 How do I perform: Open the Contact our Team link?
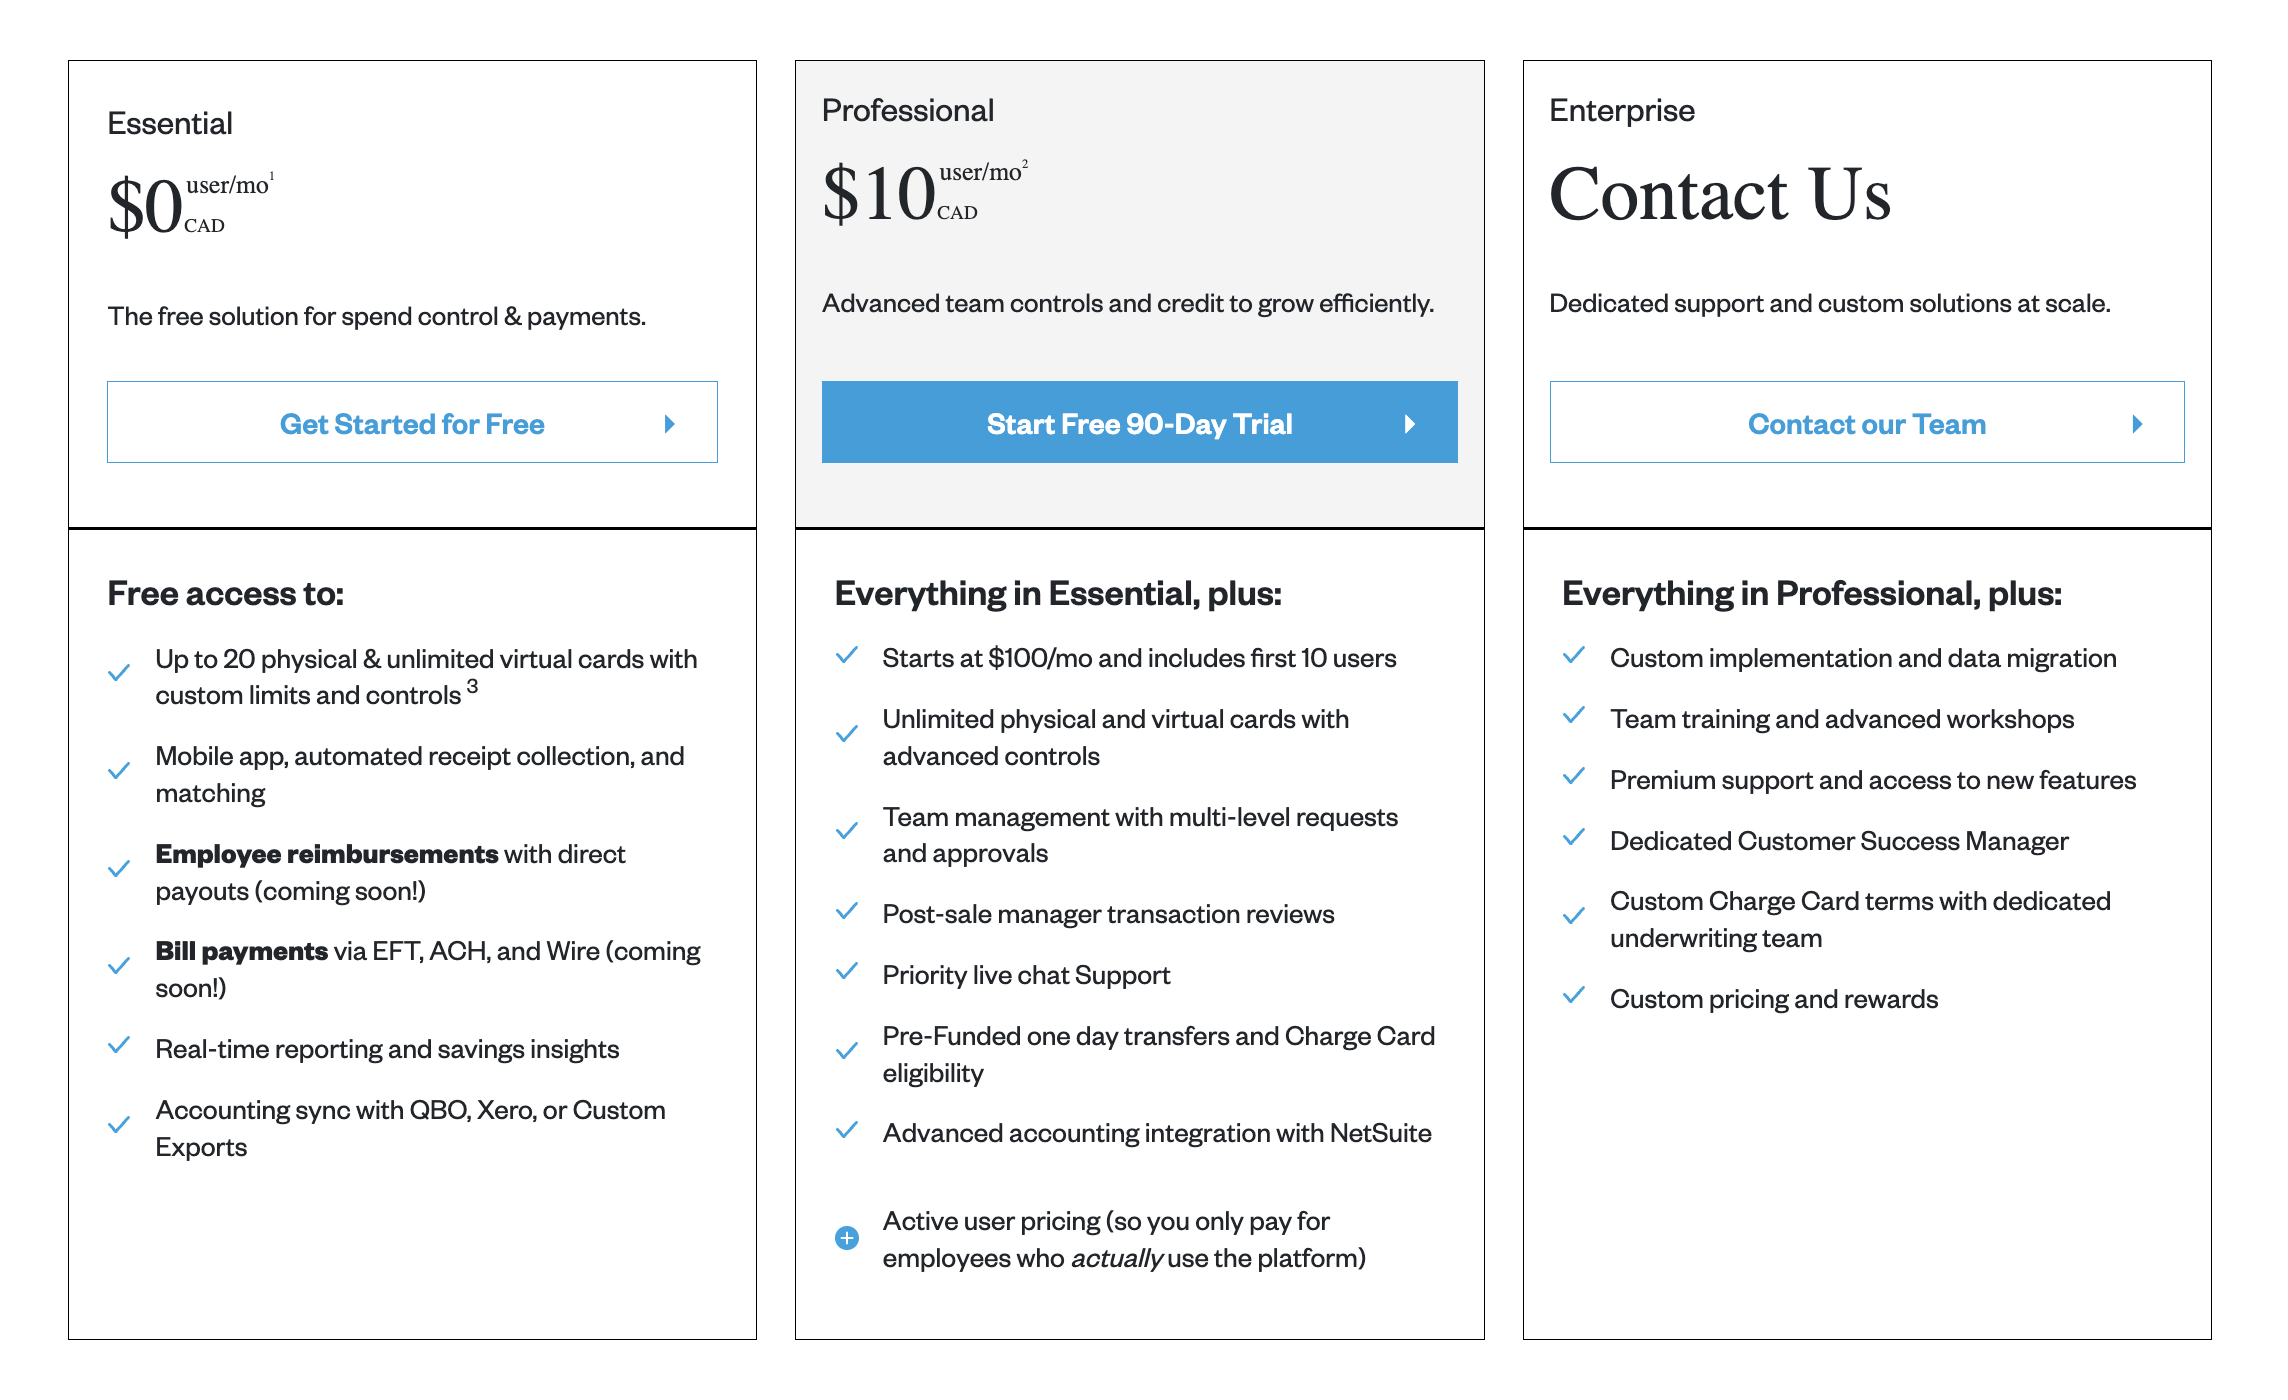coord(1866,423)
